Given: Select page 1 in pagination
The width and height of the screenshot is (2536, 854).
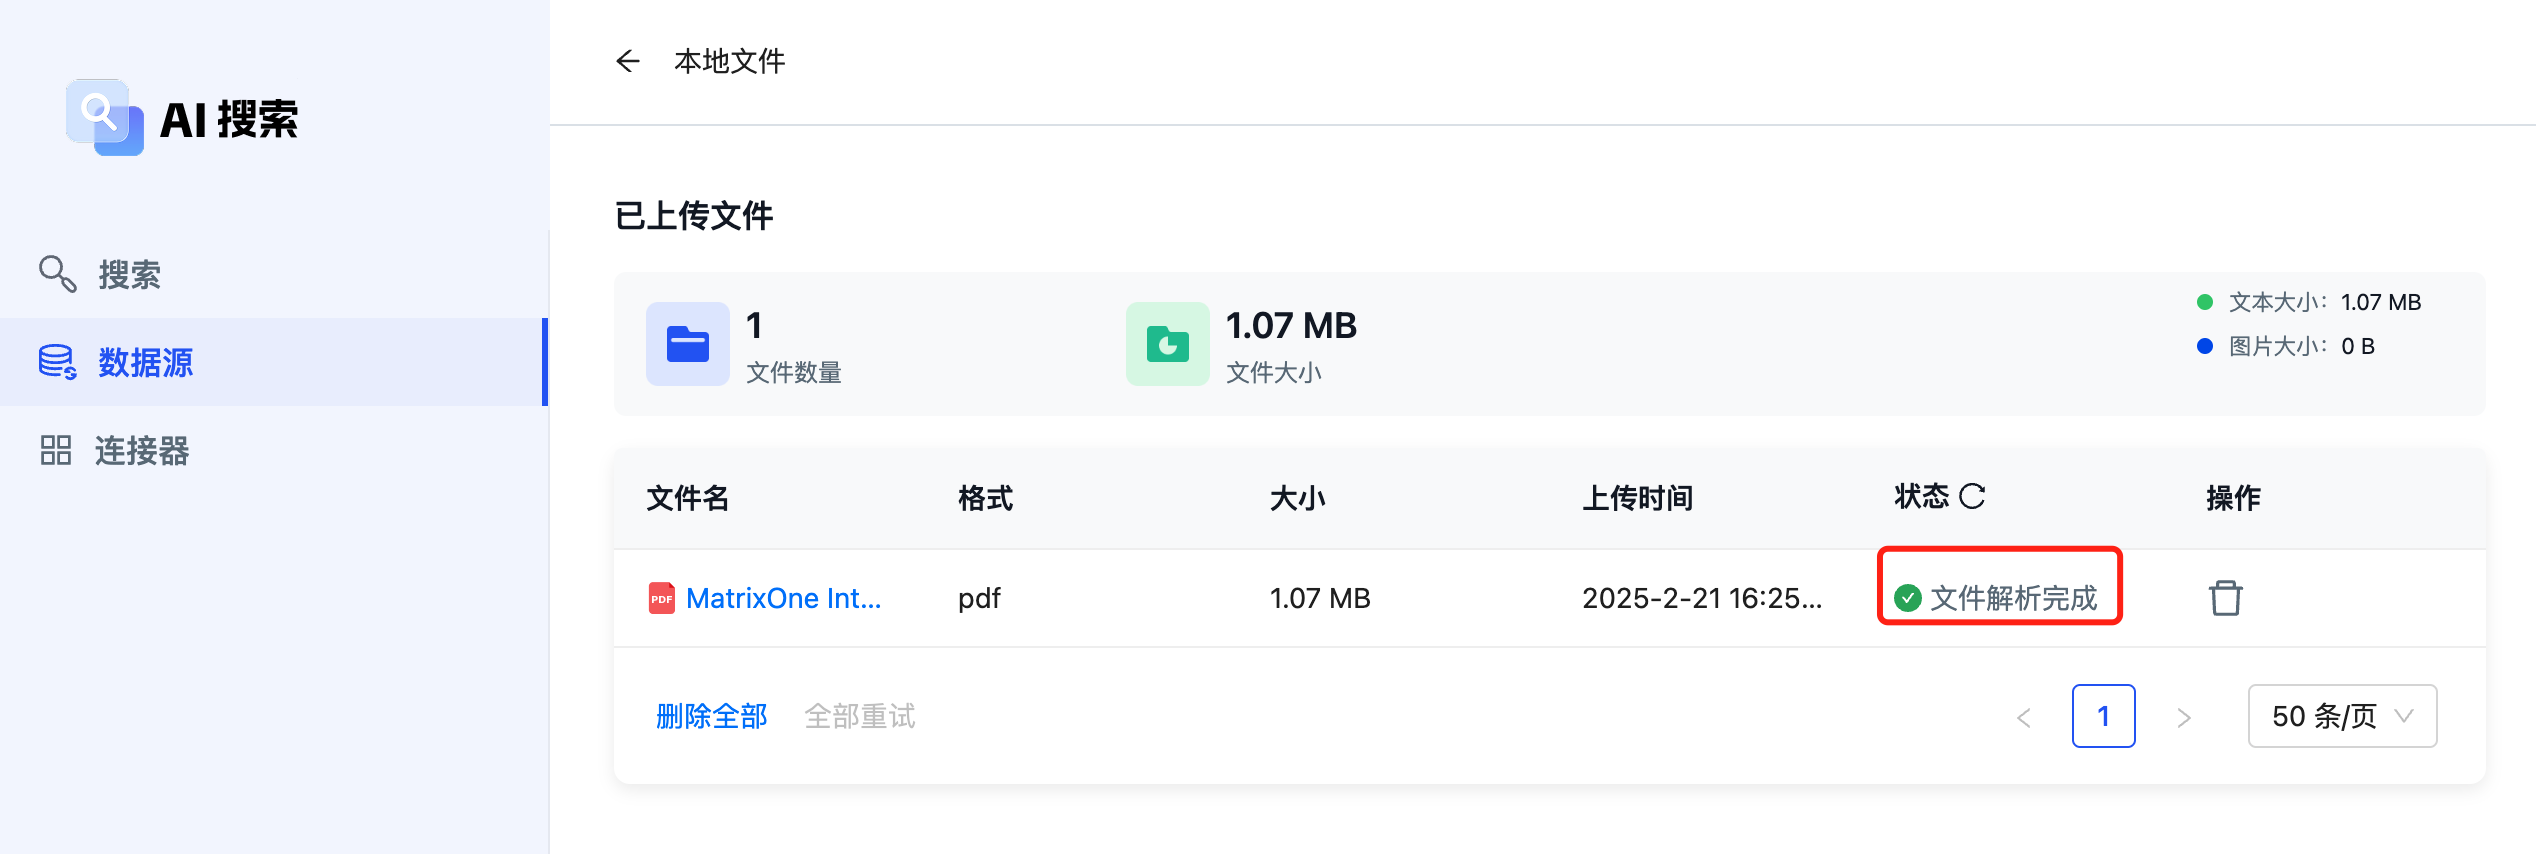Looking at the screenshot, I should [x=2103, y=716].
